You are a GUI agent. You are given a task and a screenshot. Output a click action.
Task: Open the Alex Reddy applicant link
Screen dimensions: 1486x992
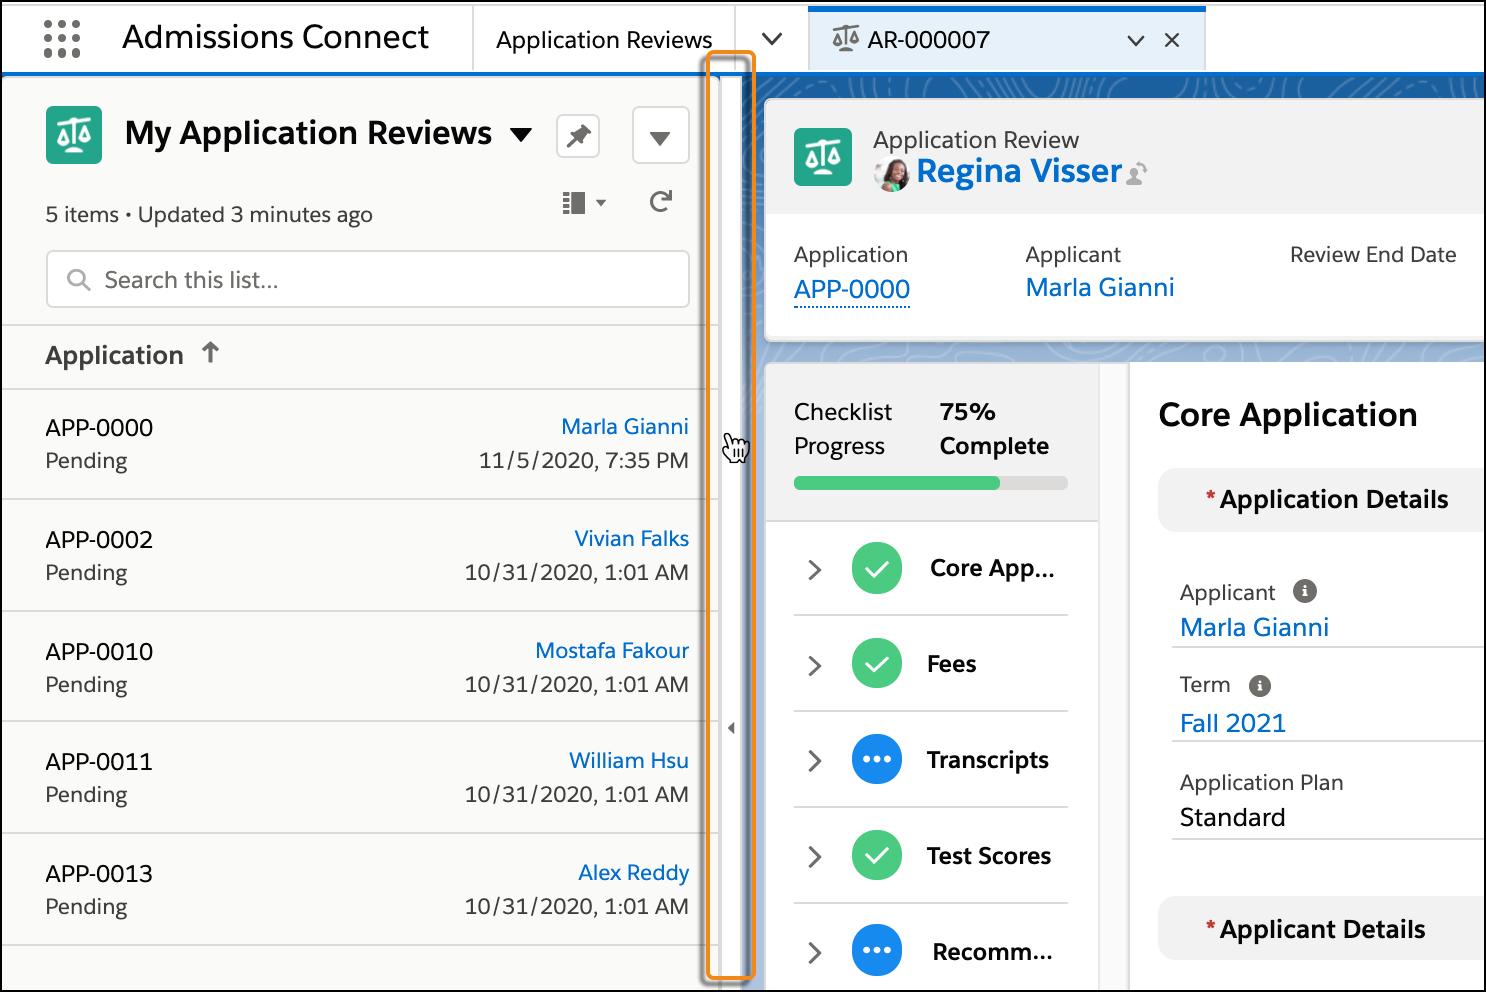634,872
